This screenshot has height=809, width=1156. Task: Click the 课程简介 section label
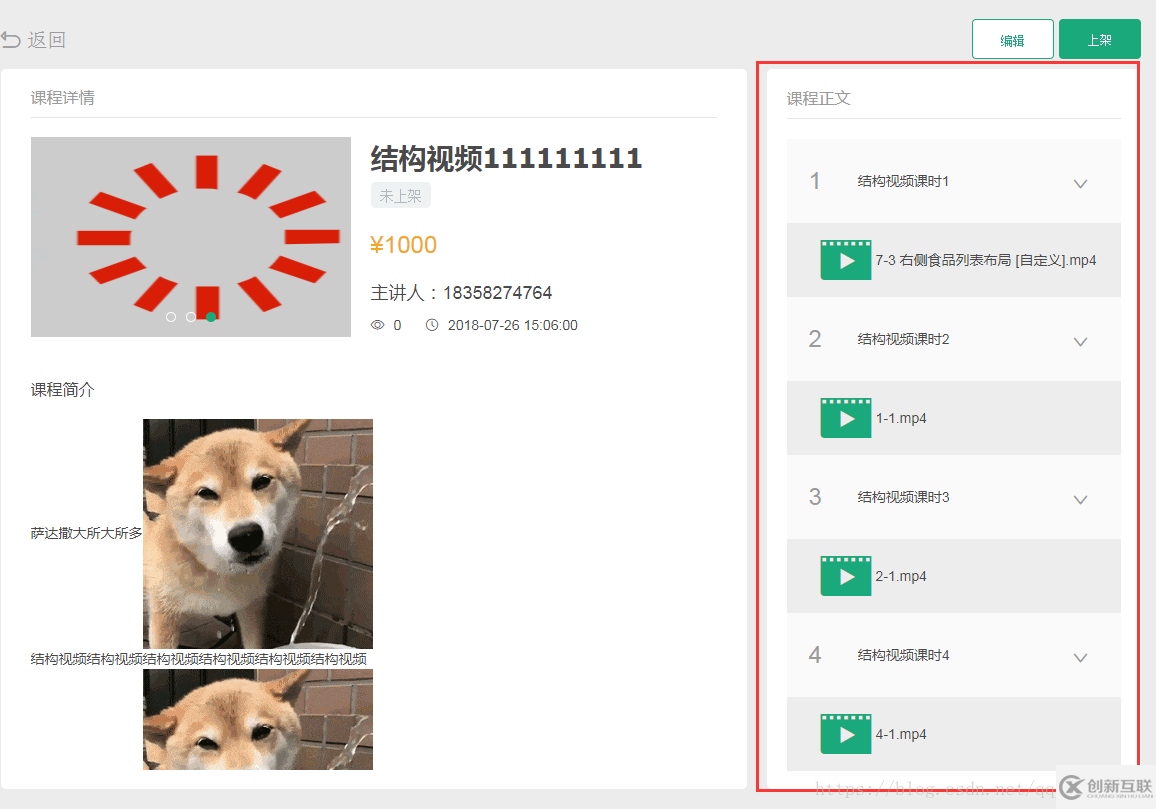[x=63, y=389]
